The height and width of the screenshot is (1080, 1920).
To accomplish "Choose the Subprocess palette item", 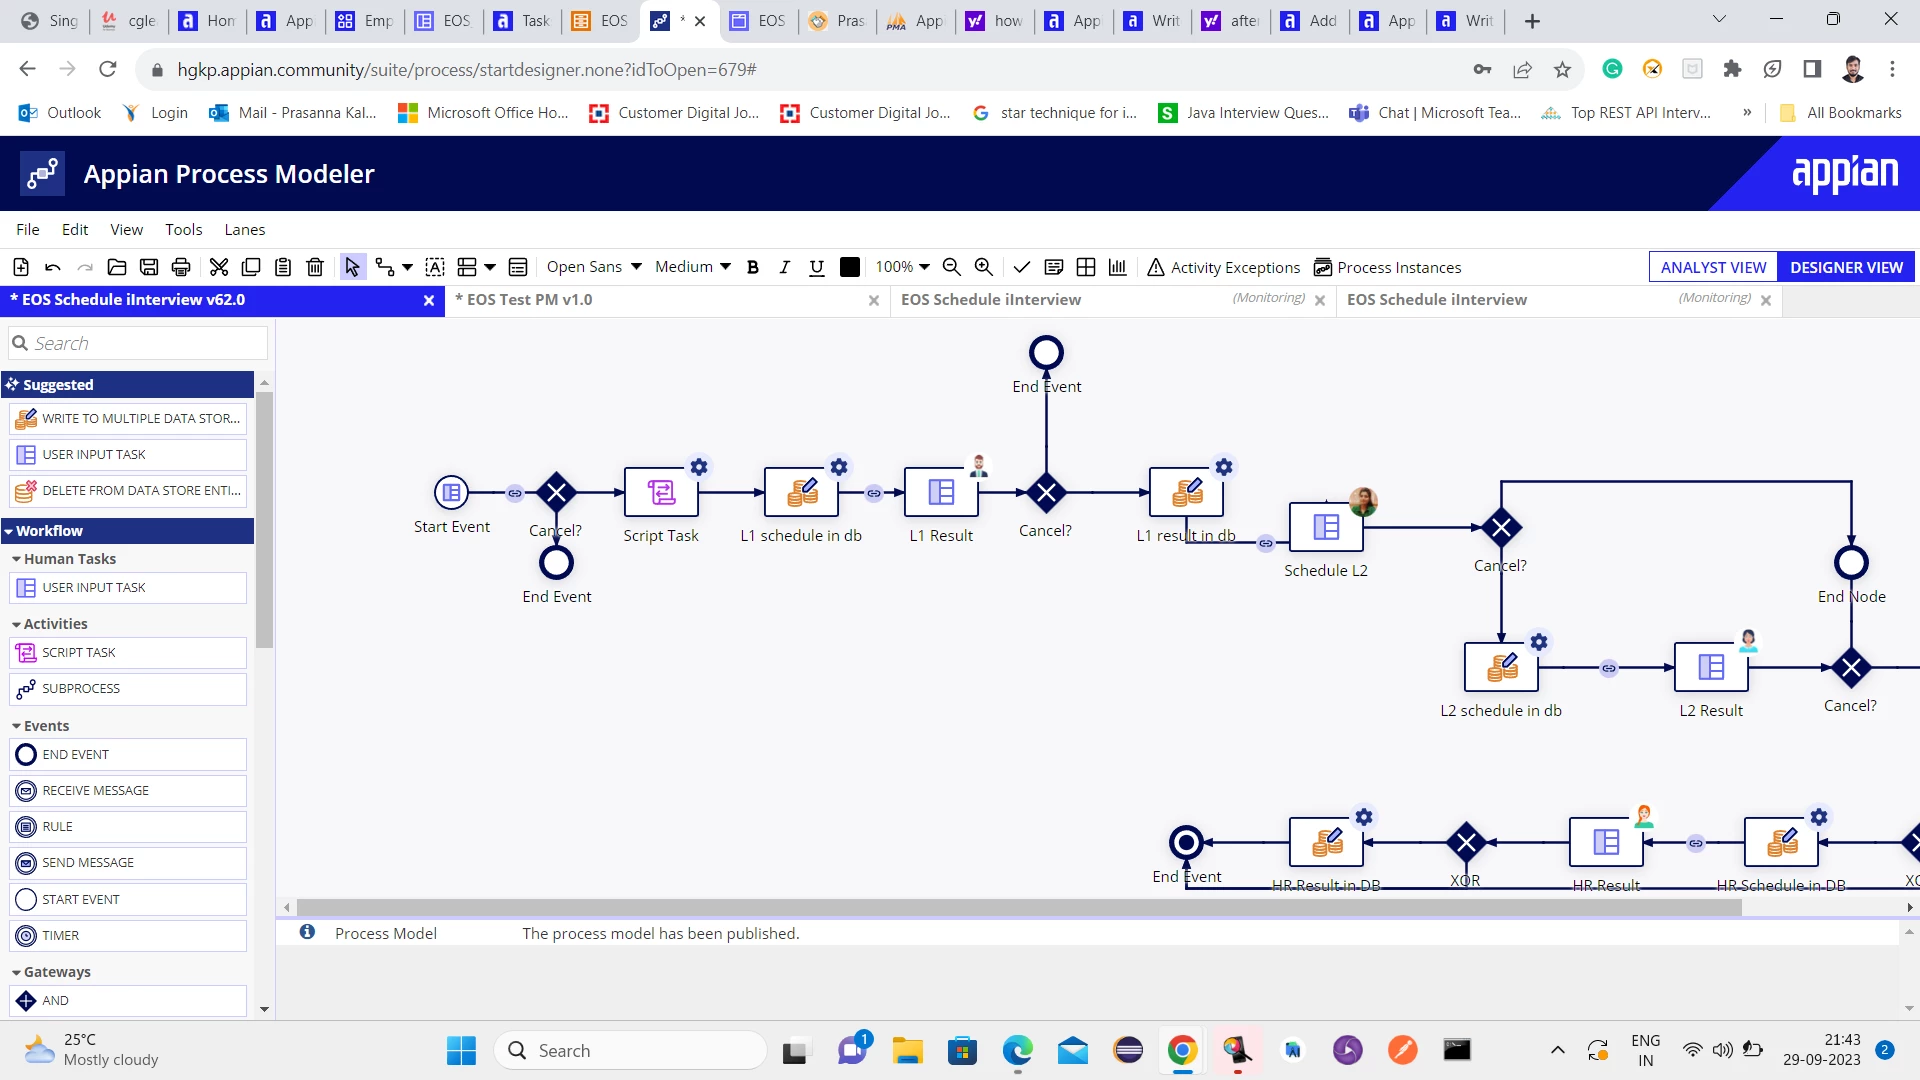I will (128, 689).
